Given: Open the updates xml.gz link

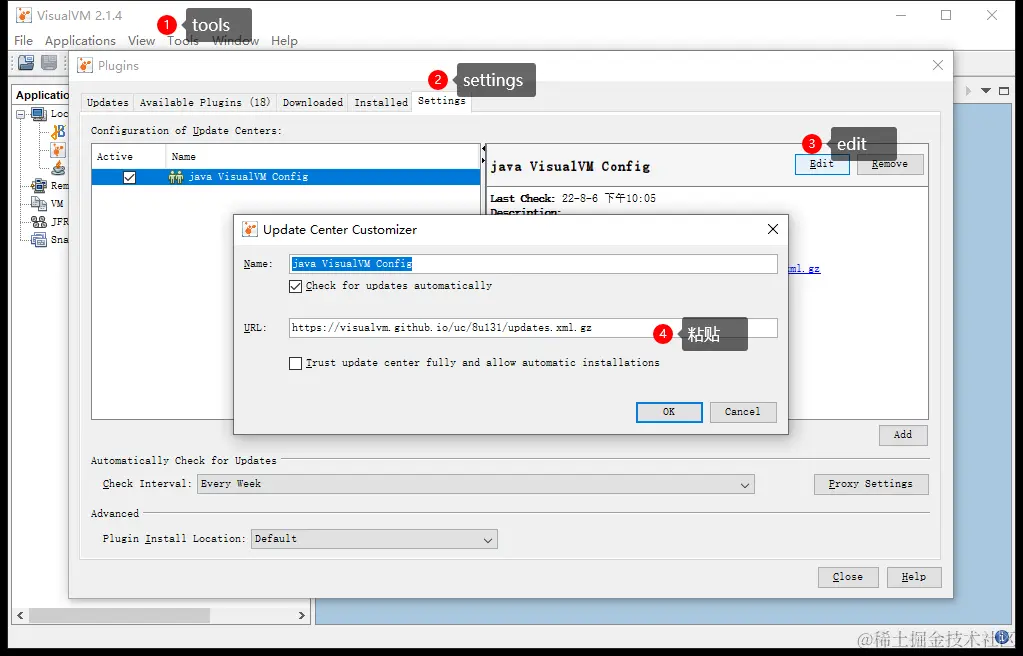Looking at the screenshot, I should (804, 268).
